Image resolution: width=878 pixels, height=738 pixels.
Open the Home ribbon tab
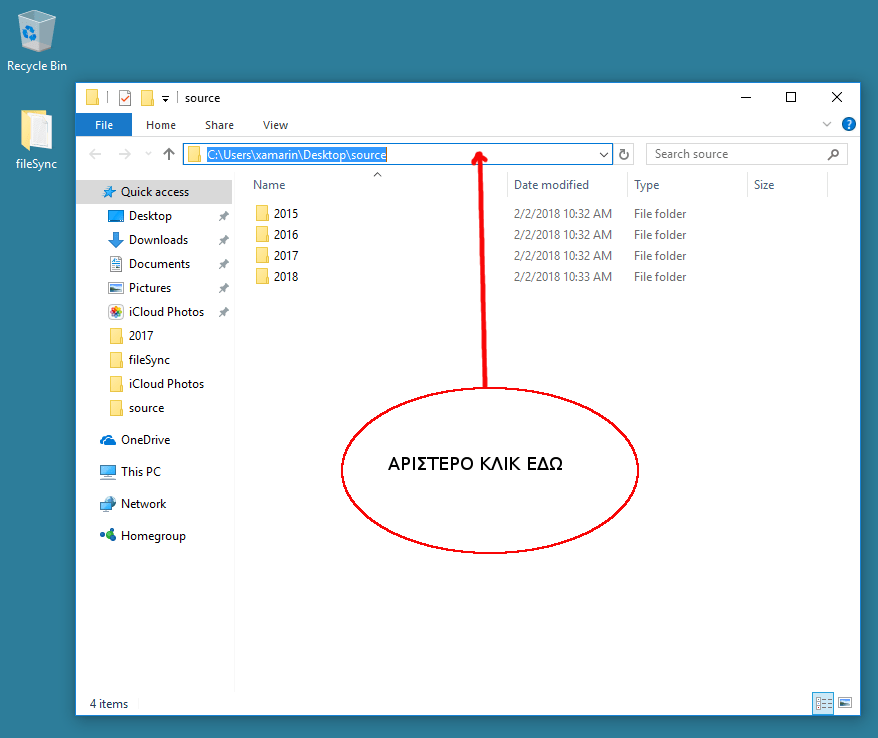[x=160, y=124]
